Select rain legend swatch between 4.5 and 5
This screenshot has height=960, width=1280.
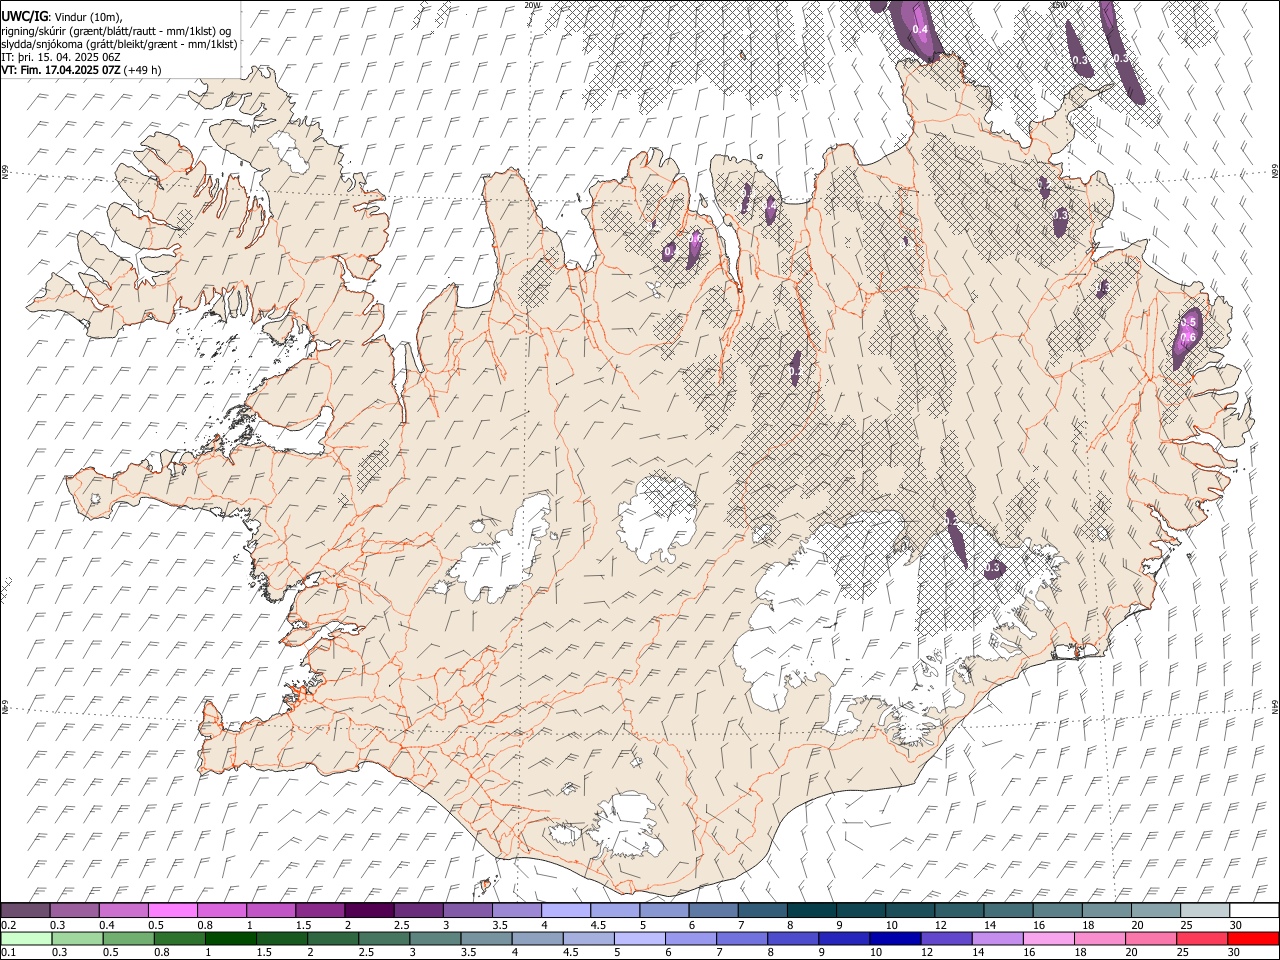(588, 938)
